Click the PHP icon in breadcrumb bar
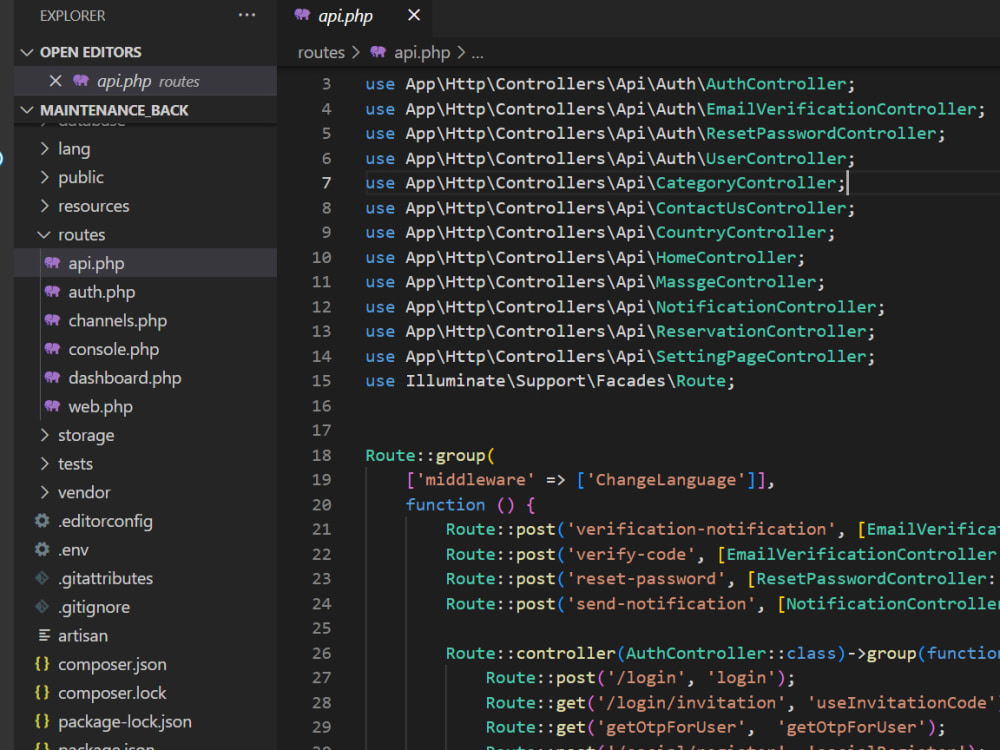The height and width of the screenshot is (750, 1000). tap(378, 52)
